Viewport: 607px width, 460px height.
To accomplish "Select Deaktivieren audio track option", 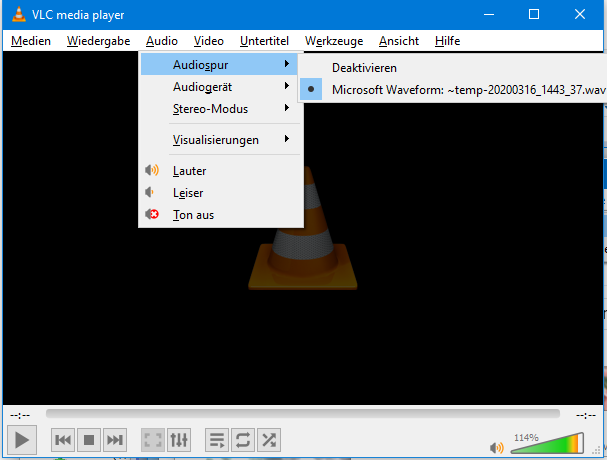I will (x=453, y=67).
